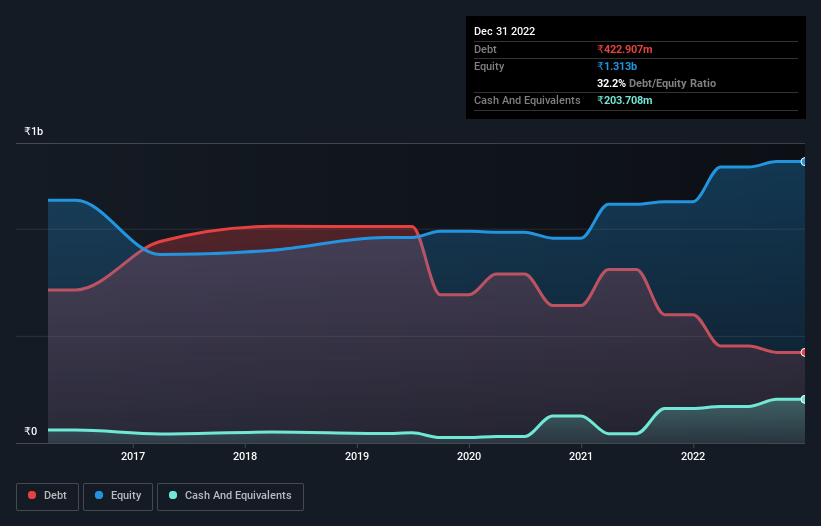Select the 2018 x-axis label
Viewport: 821px width, 526px height.
tap(245, 456)
